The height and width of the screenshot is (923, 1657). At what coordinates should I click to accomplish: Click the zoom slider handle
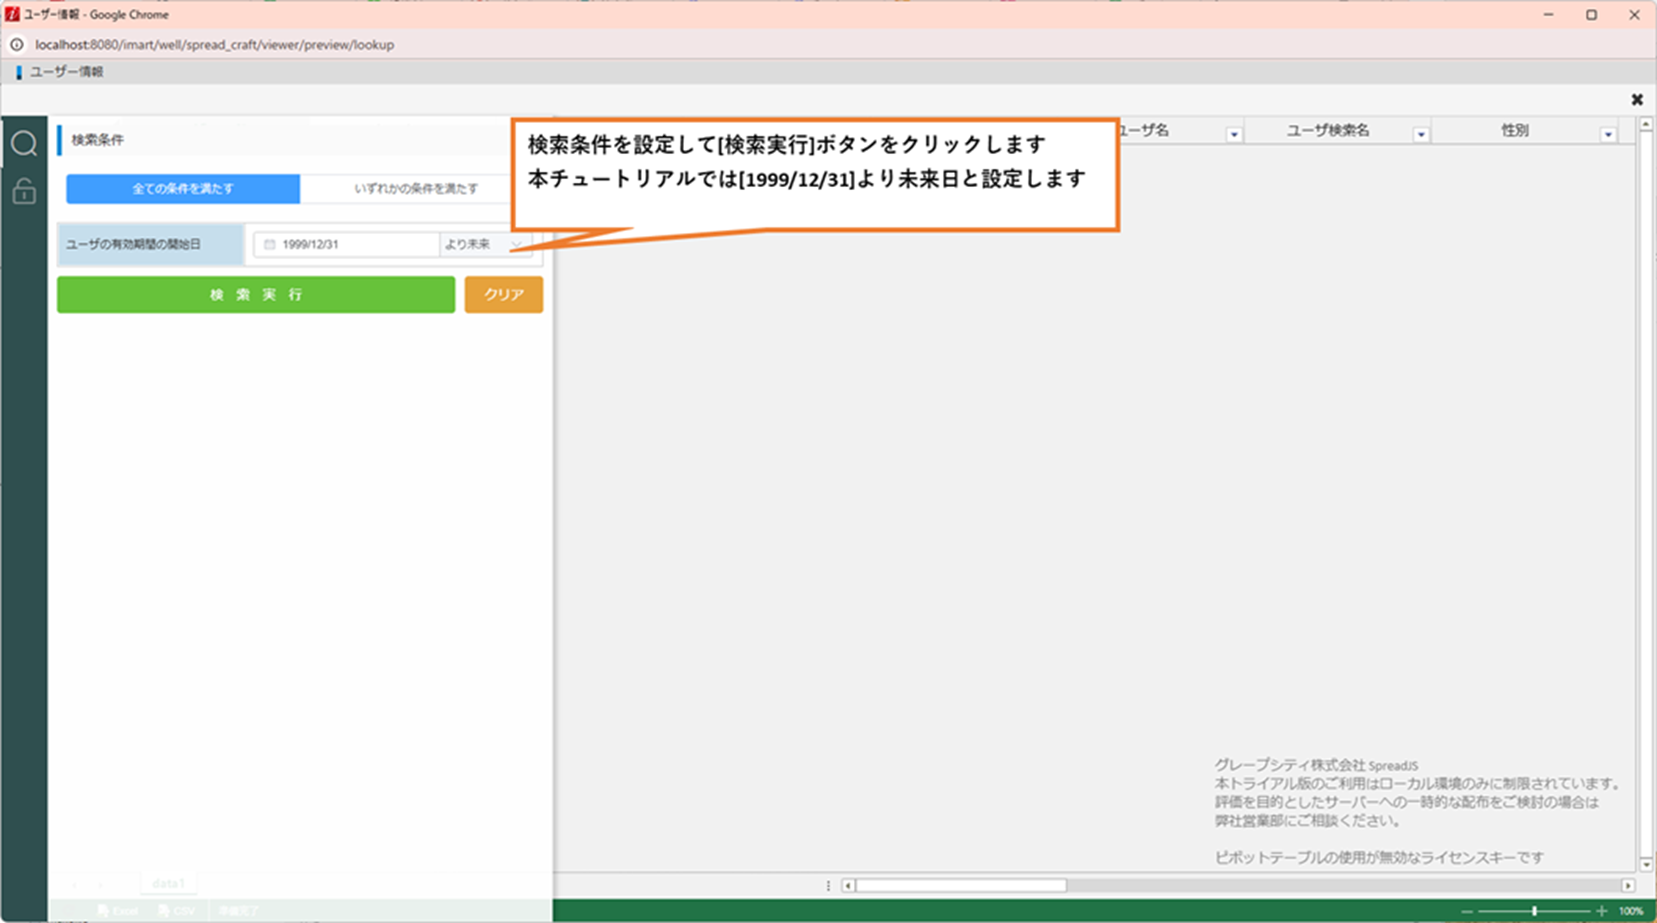tap(1534, 911)
